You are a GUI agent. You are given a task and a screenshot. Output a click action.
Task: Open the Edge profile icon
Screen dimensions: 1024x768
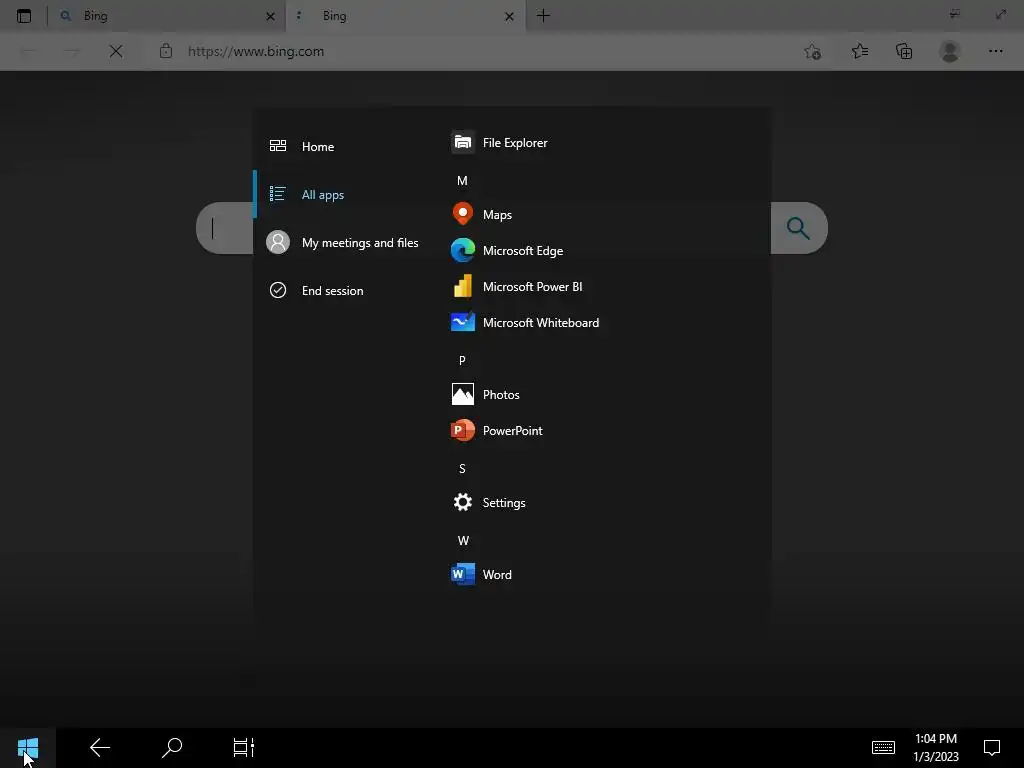tap(950, 51)
